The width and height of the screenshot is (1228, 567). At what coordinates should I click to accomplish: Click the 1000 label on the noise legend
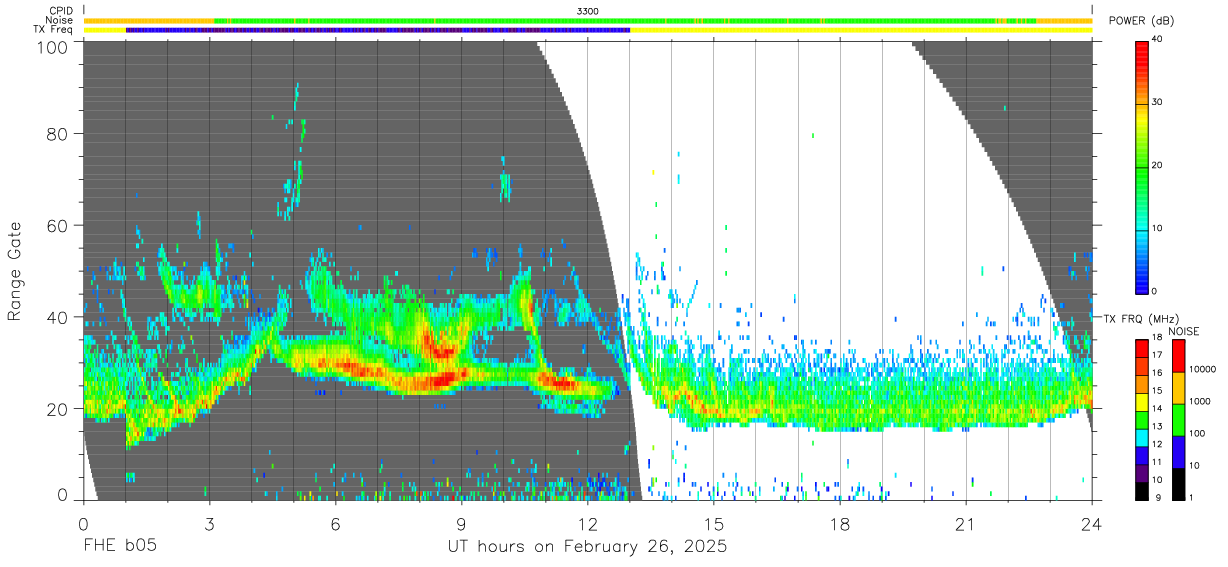[x=1200, y=401]
